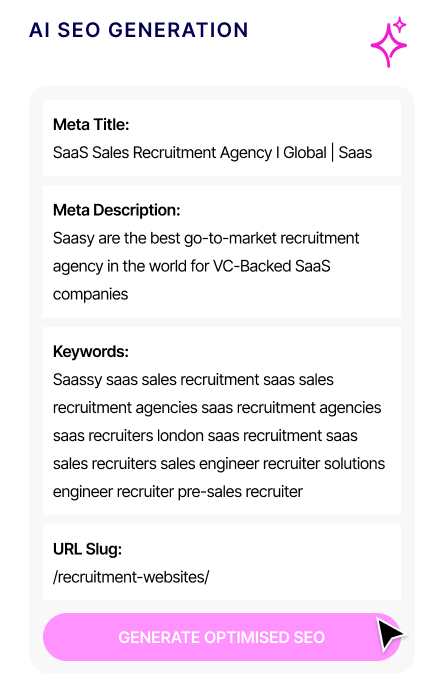Viewport: 444px width, 686px height.
Task: Click the word Global in the Meta Title
Action: click(x=305, y=153)
